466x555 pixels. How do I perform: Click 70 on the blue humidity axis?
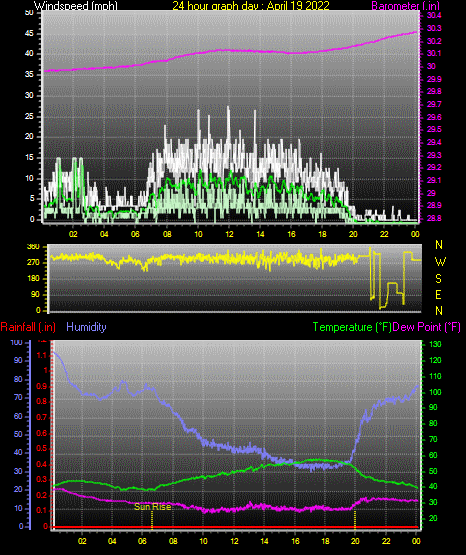click(18, 397)
